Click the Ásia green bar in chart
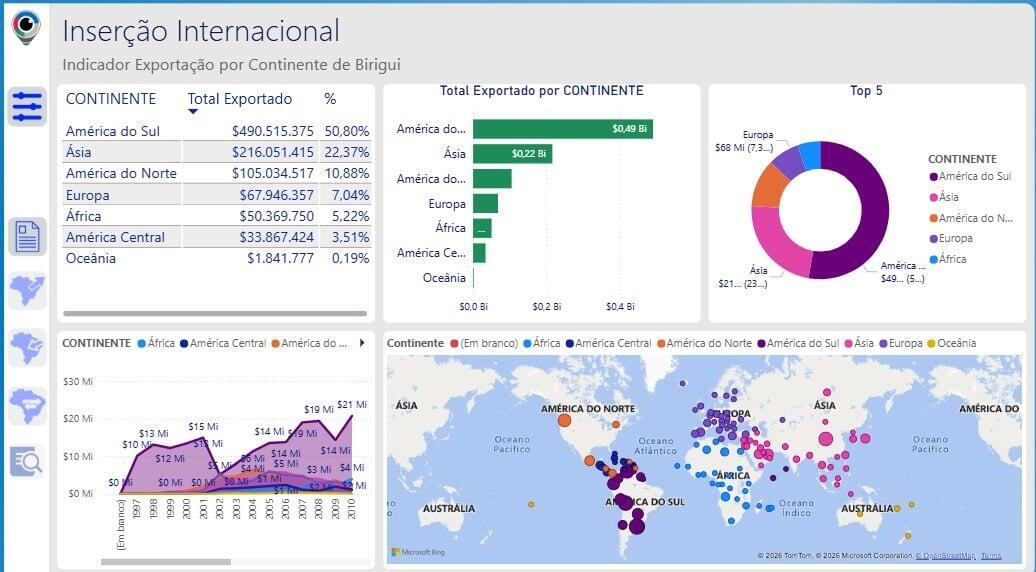 (x=511, y=154)
